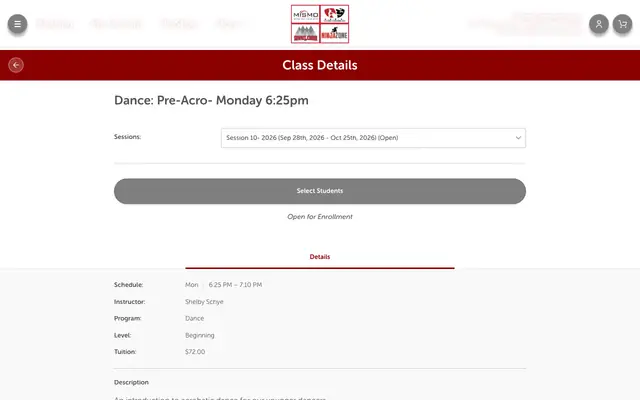Click the Description section heading
The width and height of the screenshot is (640, 400).
click(131, 382)
